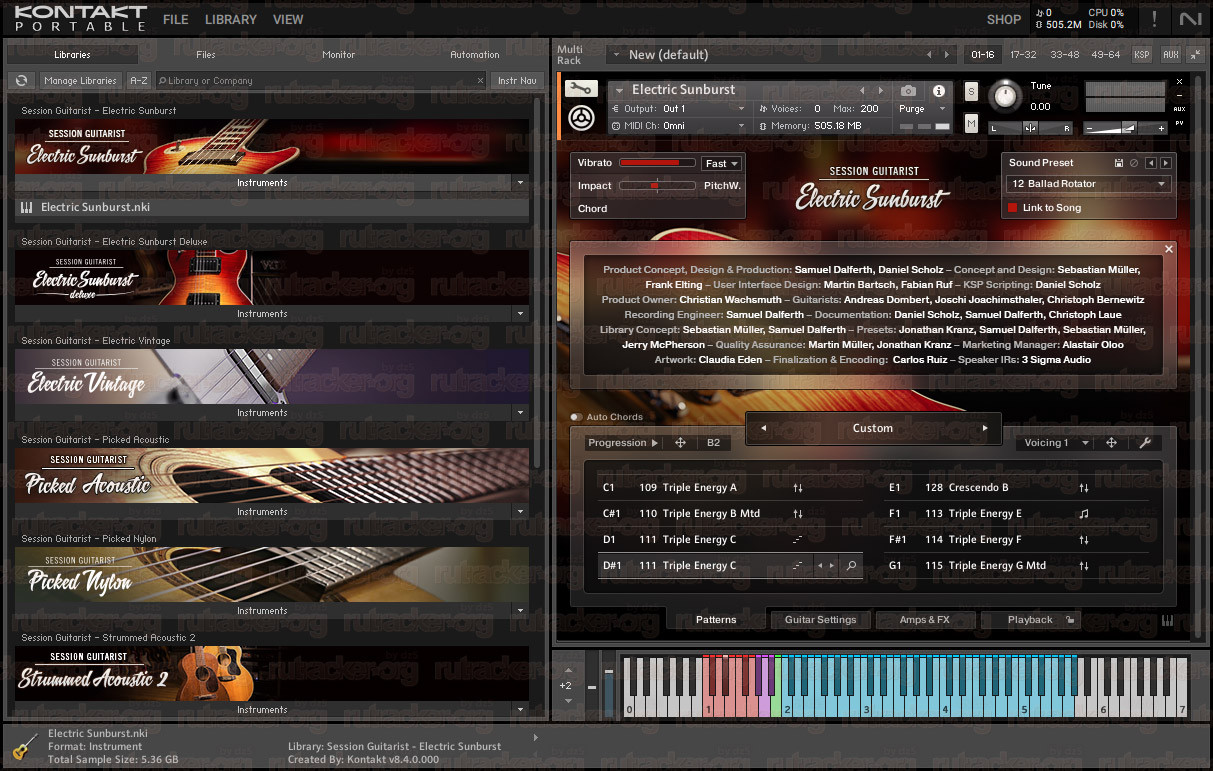Browse patterns with magnifier on D#1 row
Image resolution: width=1213 pixels, height=771 pixels.
(851, 566)
